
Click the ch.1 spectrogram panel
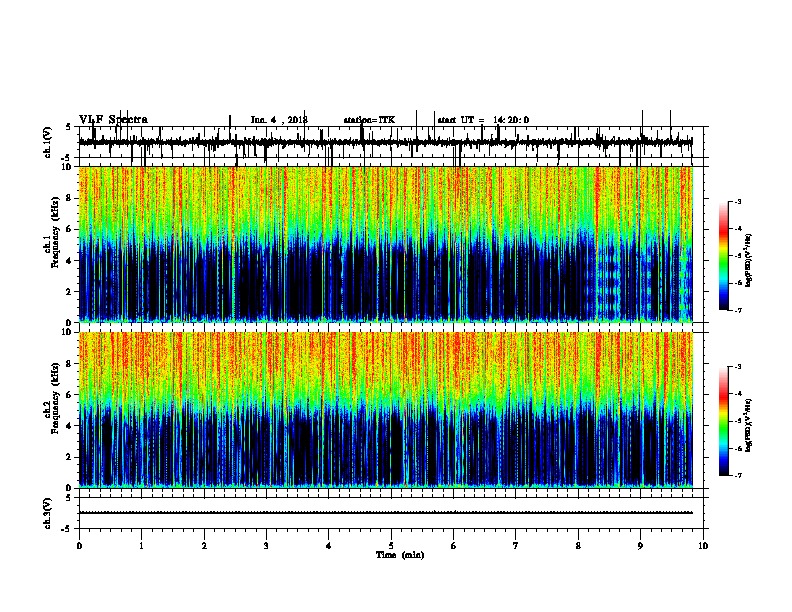[x=385, y=244]
